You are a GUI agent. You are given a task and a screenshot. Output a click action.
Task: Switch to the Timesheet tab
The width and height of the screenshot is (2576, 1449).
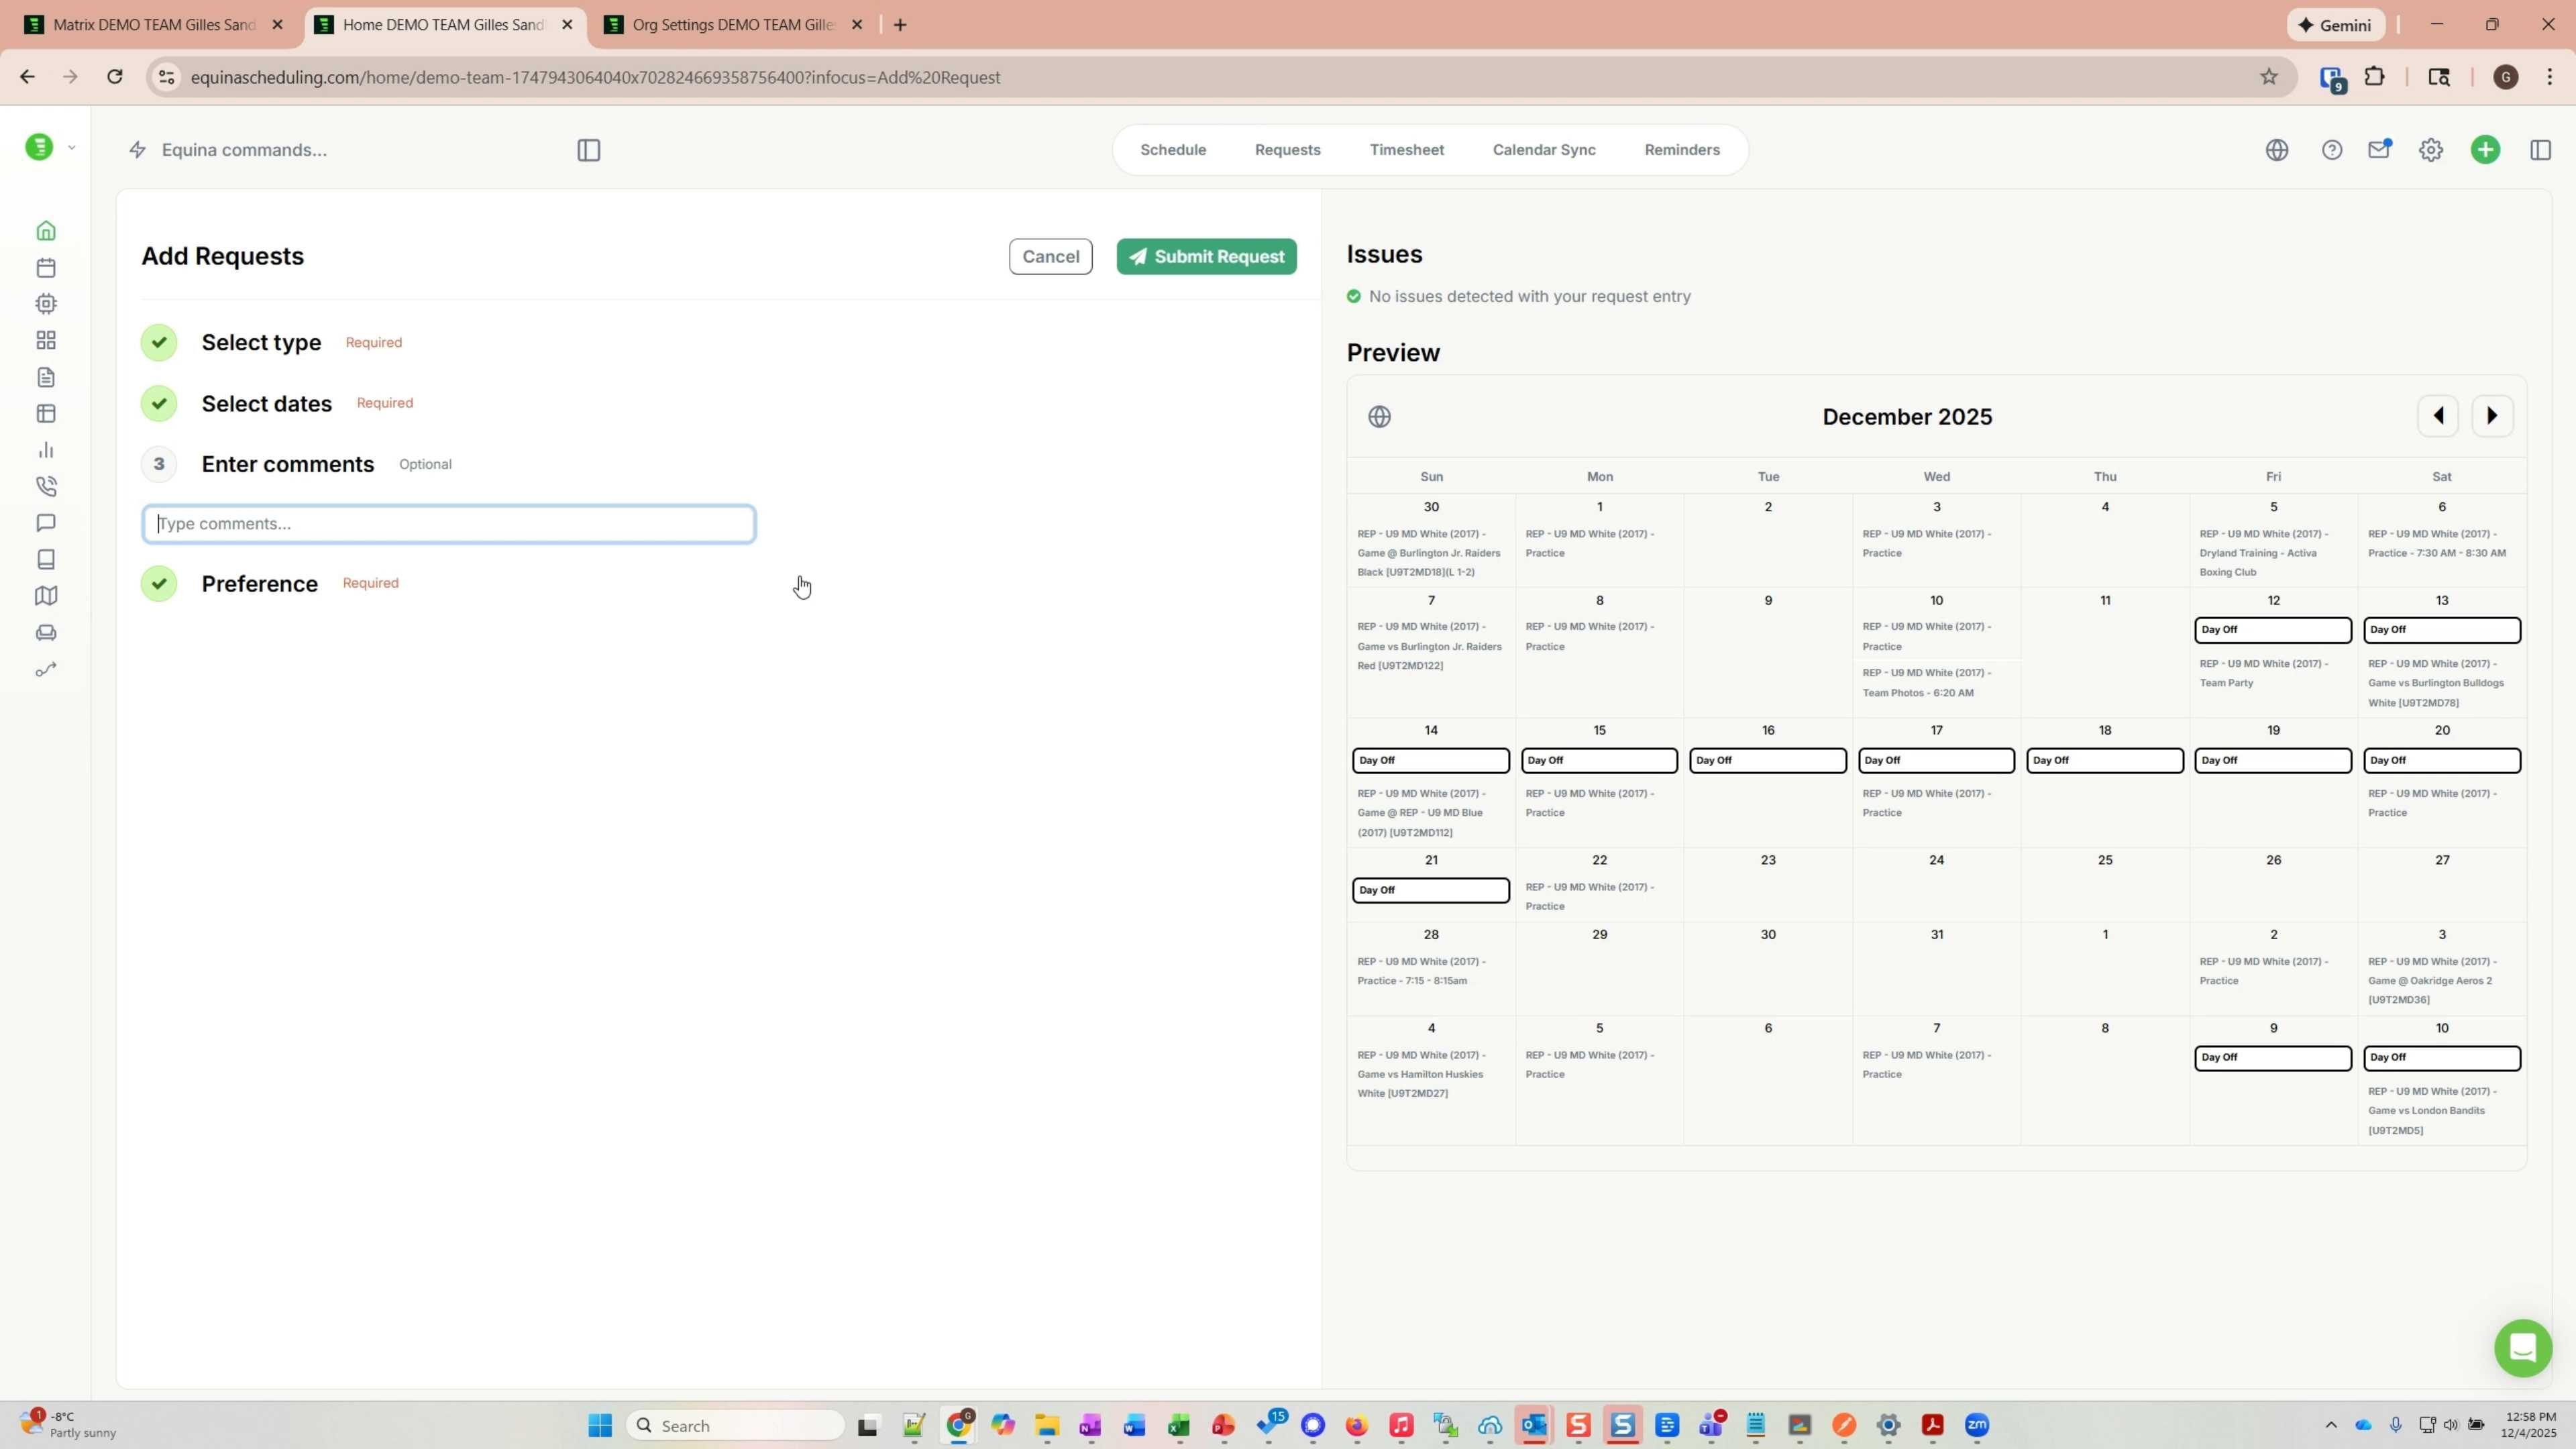[1406, 149]
